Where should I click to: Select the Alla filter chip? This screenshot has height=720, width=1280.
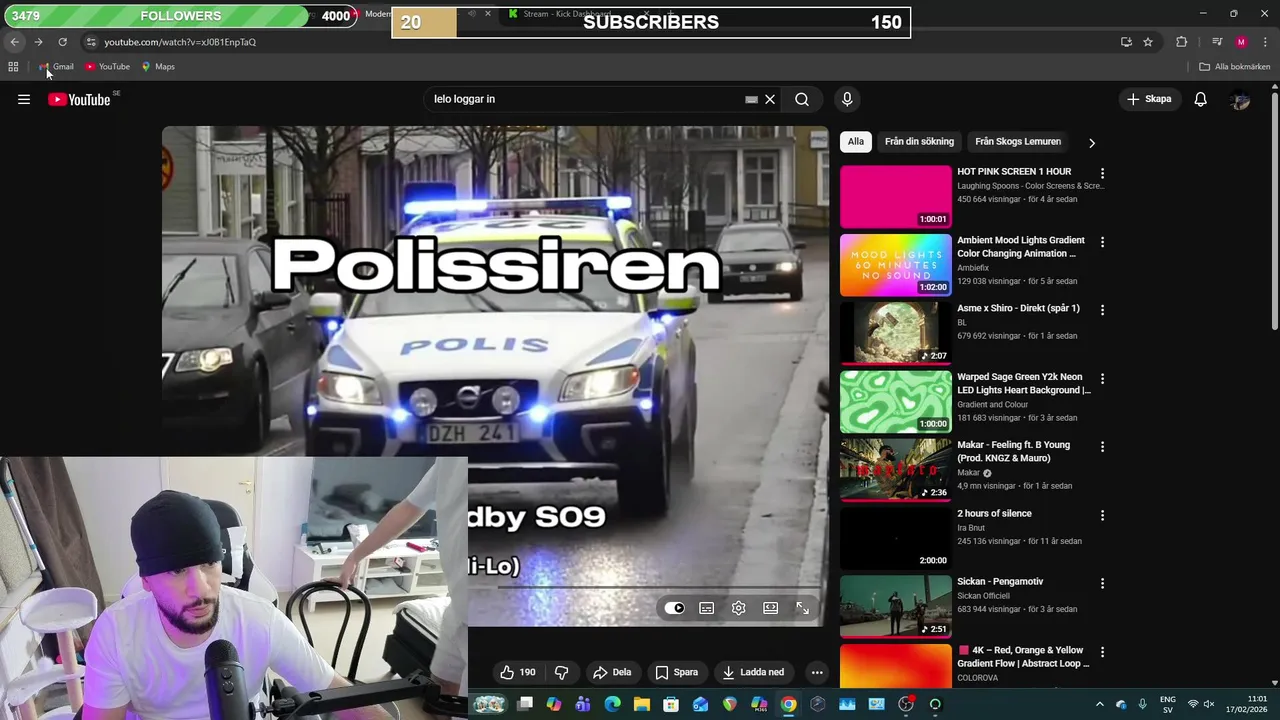click(x=856, y=142)
